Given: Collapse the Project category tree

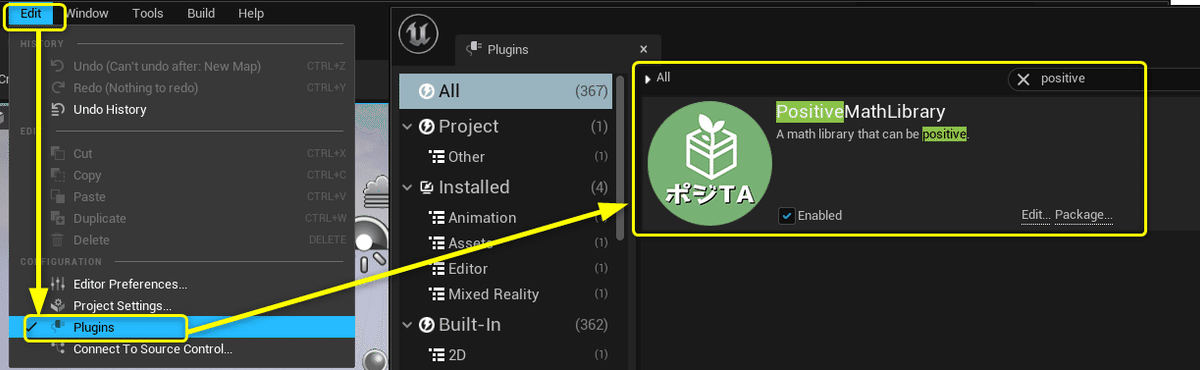Looking at the screenshot, I should click(x=408, y=127).
